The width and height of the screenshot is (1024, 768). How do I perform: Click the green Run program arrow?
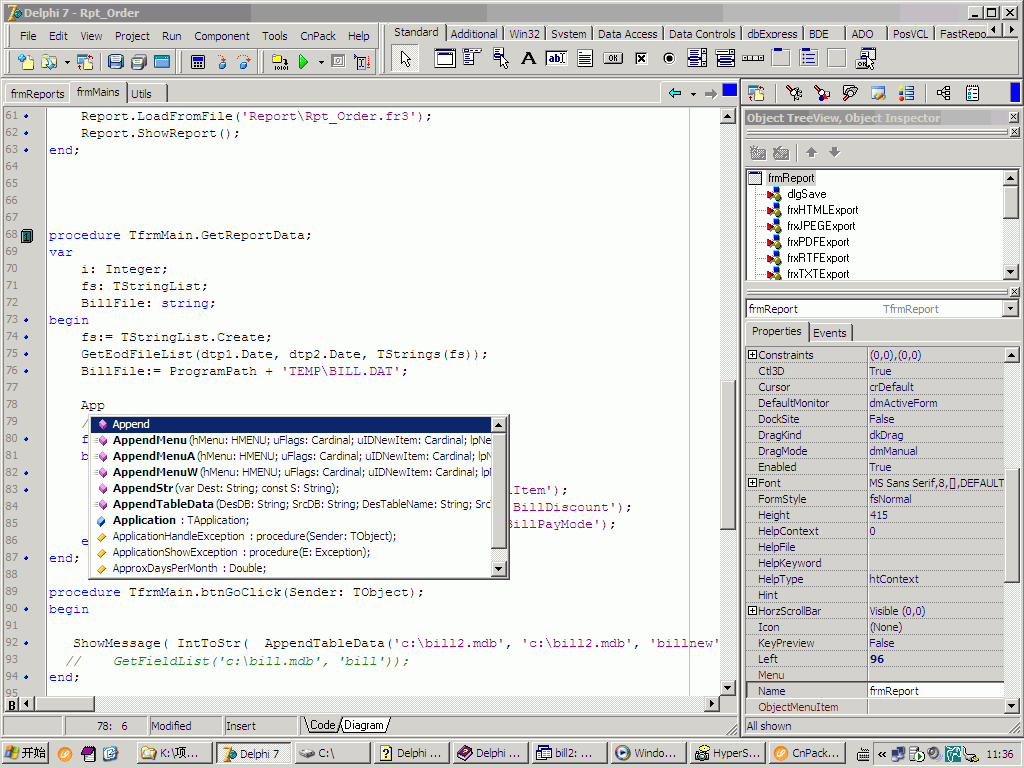point(303,62)
